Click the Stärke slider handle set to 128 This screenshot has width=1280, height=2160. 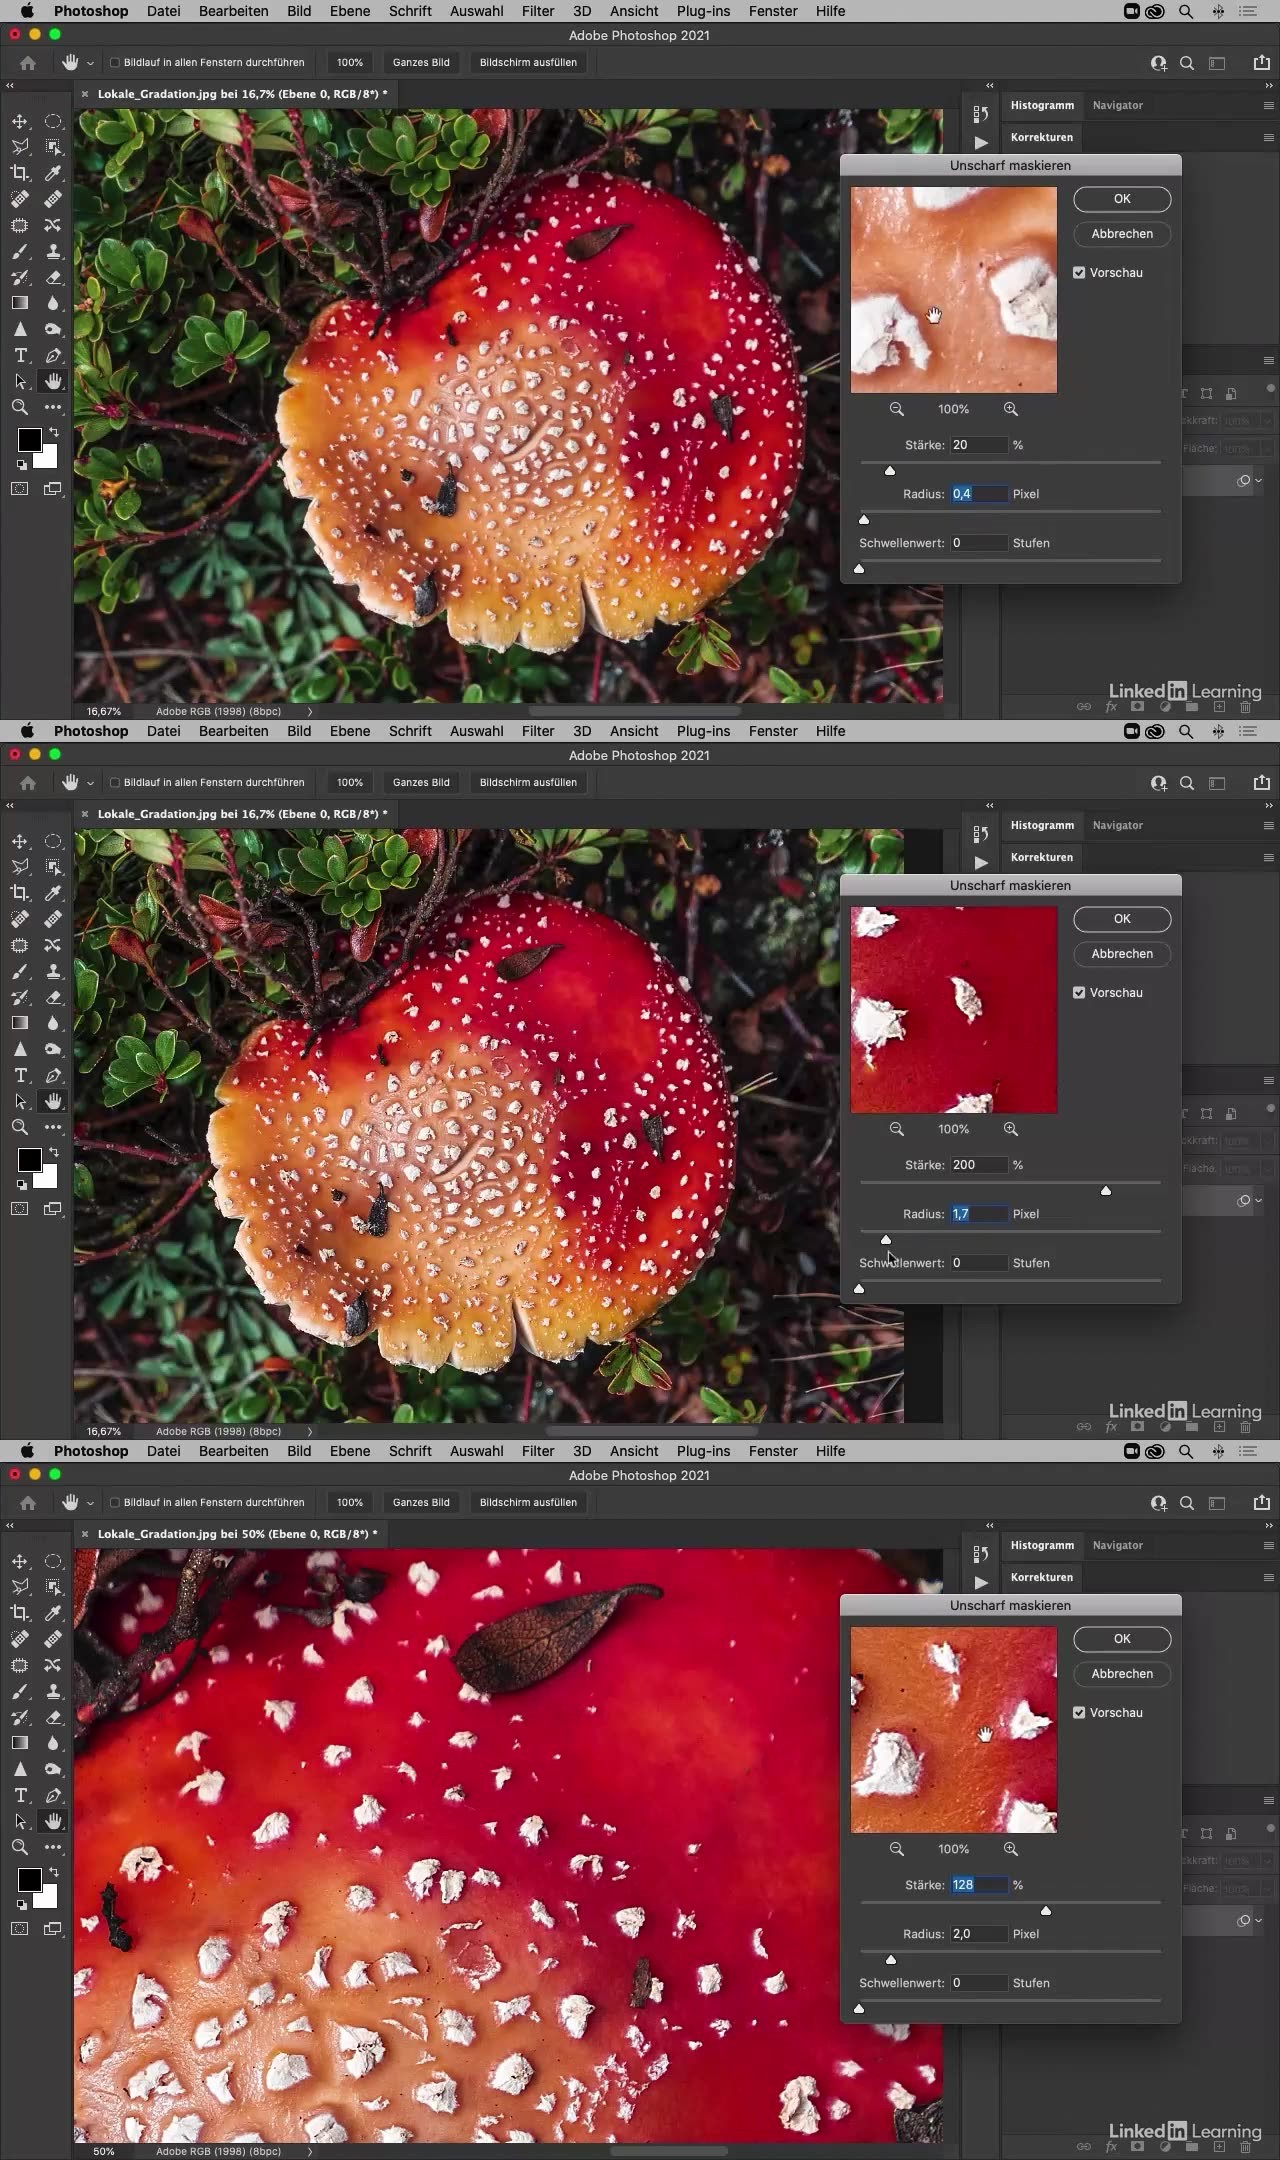coord(1046,1910)
